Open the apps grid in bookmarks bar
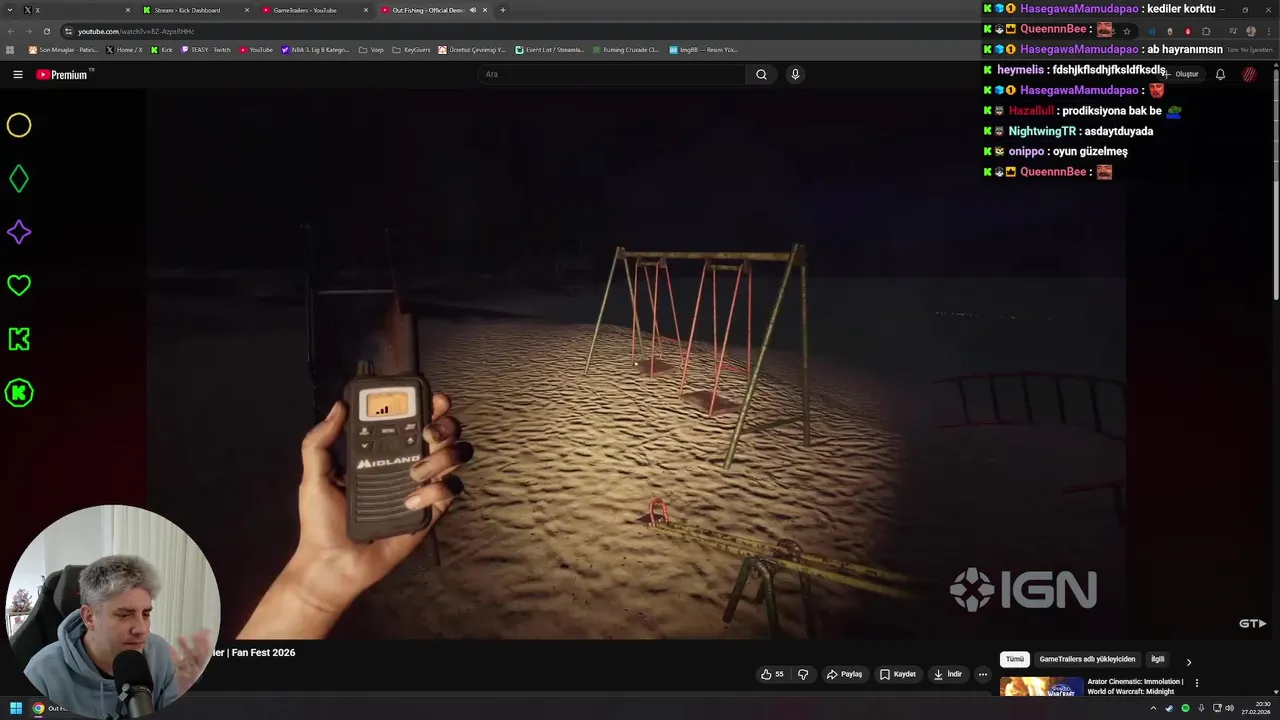The height and width of the screenshot is (720, 1280). coord(11,49)
